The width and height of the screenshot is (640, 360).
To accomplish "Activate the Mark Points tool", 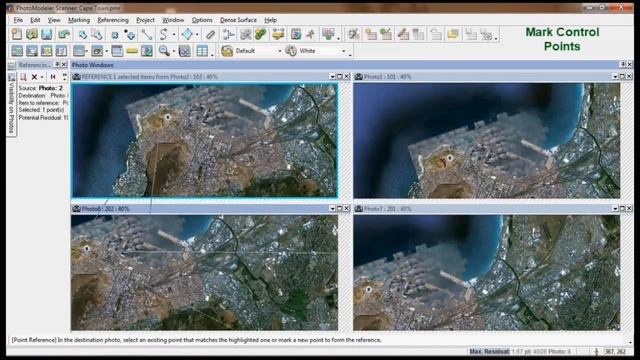I will coord(130,35).
